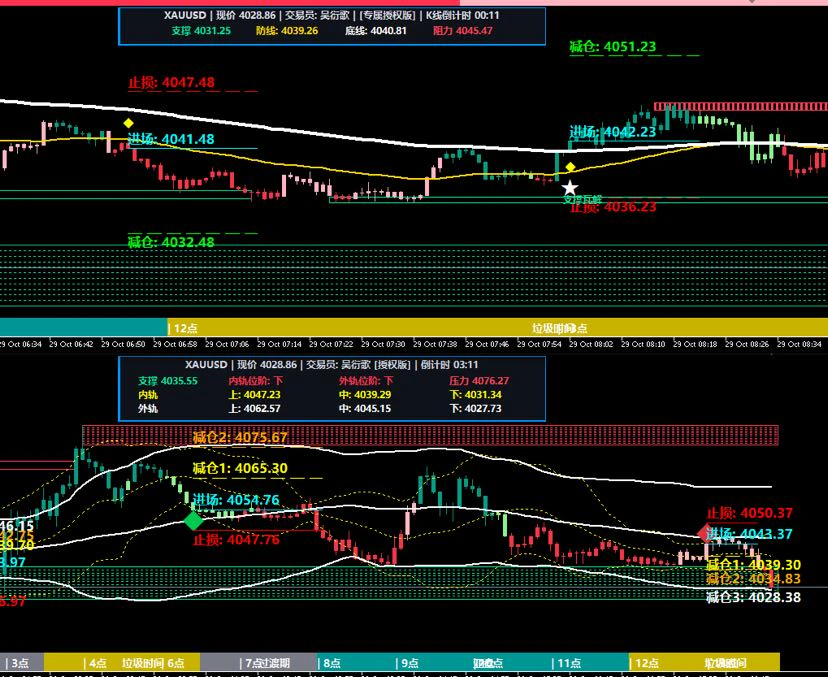Click the 29 Oct 07:06 time axis label
This screenshot has height=677, width=828.
point(227,344)
